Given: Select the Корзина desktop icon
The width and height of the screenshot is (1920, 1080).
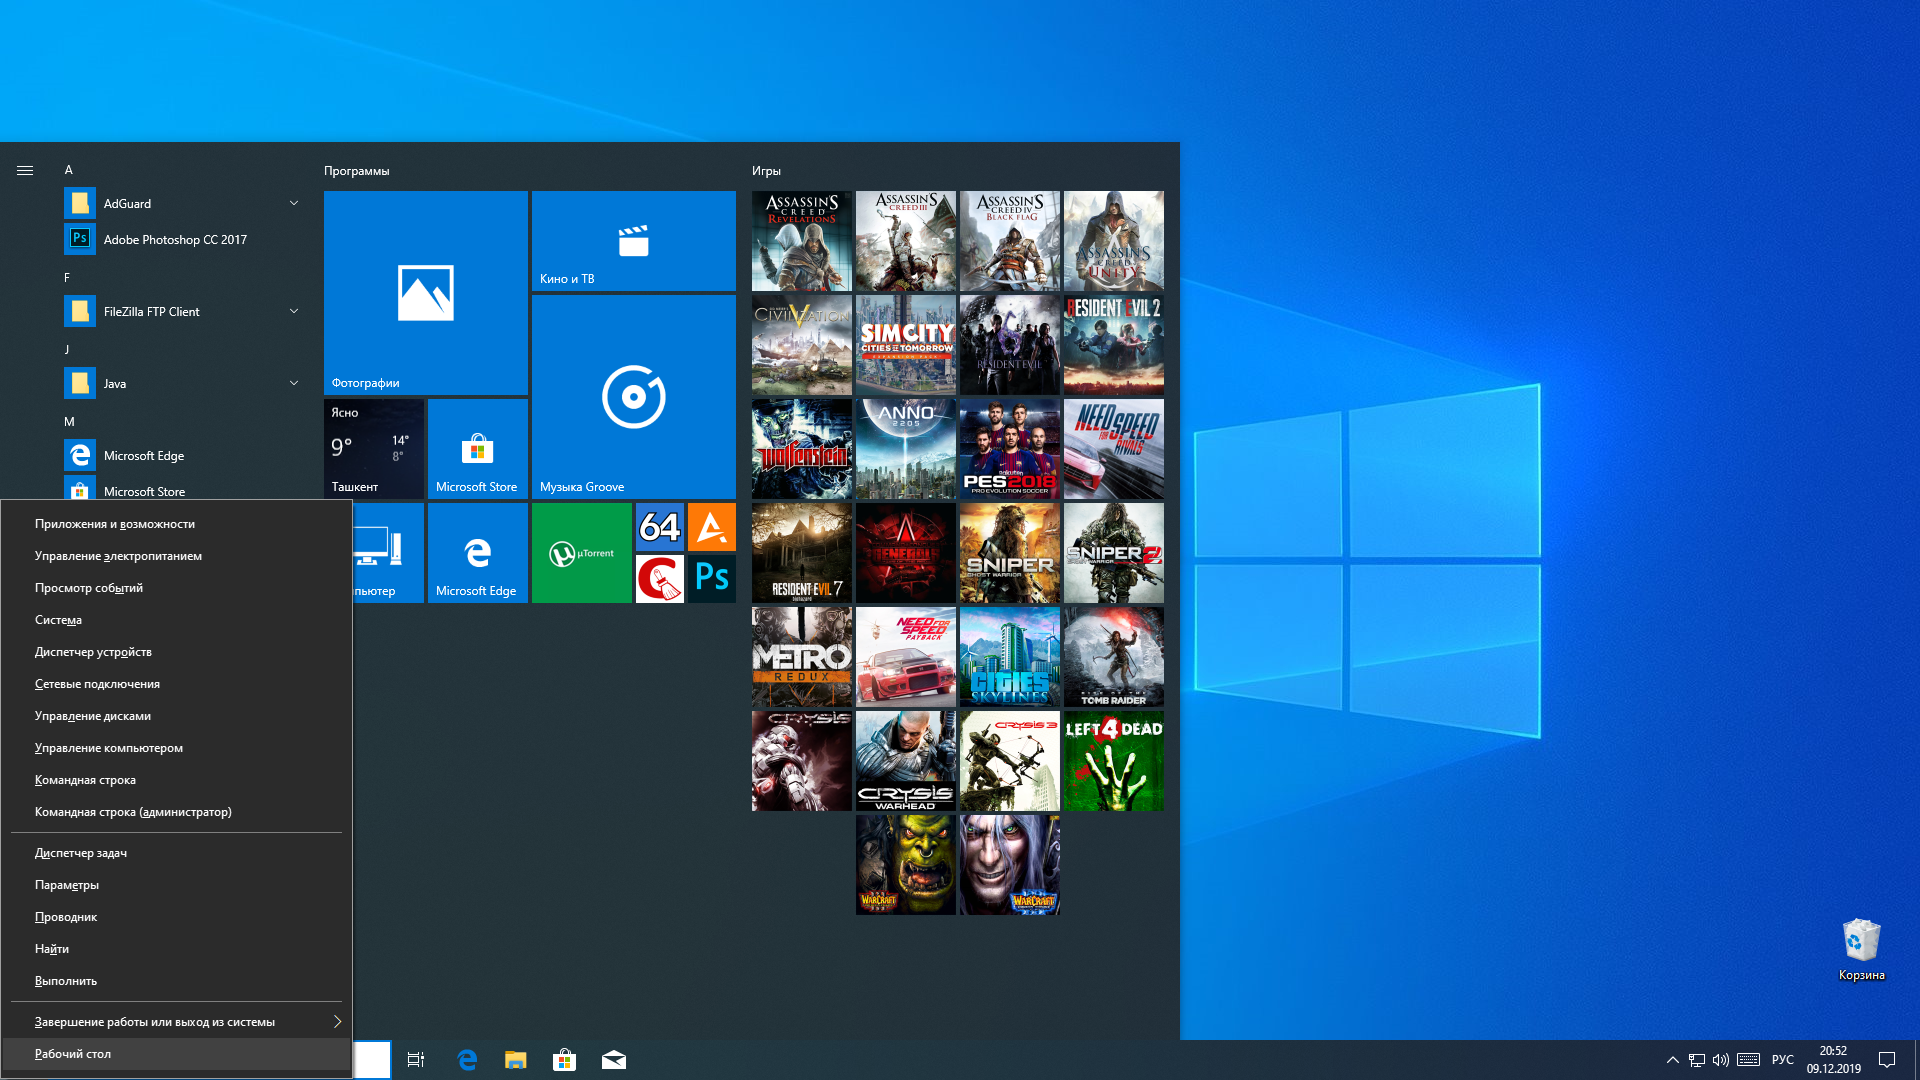Looking at the screenshot, I should [1861, 950].
